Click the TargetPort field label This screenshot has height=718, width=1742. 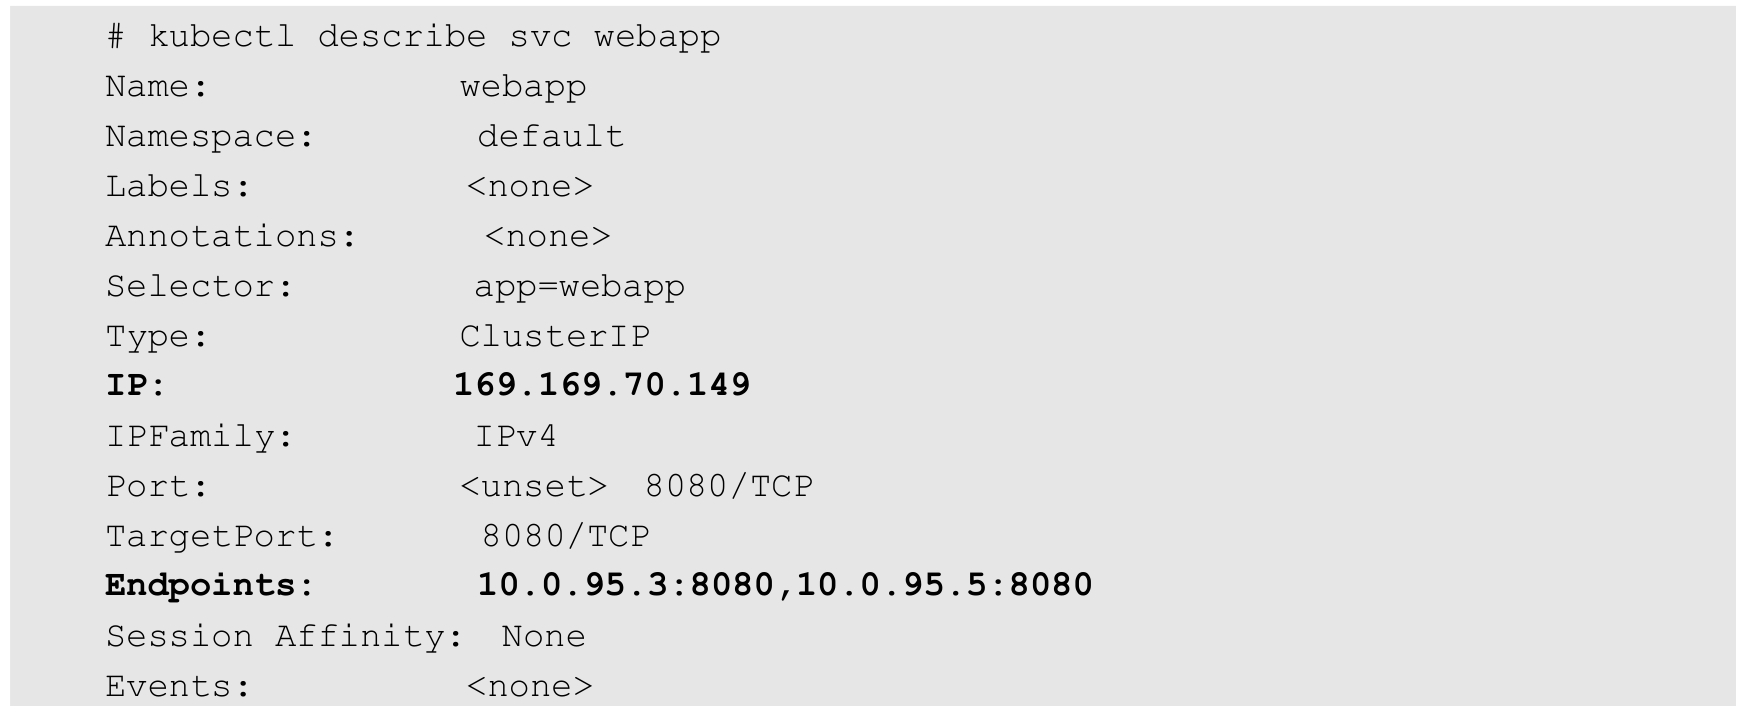click(x=221, y=536)
